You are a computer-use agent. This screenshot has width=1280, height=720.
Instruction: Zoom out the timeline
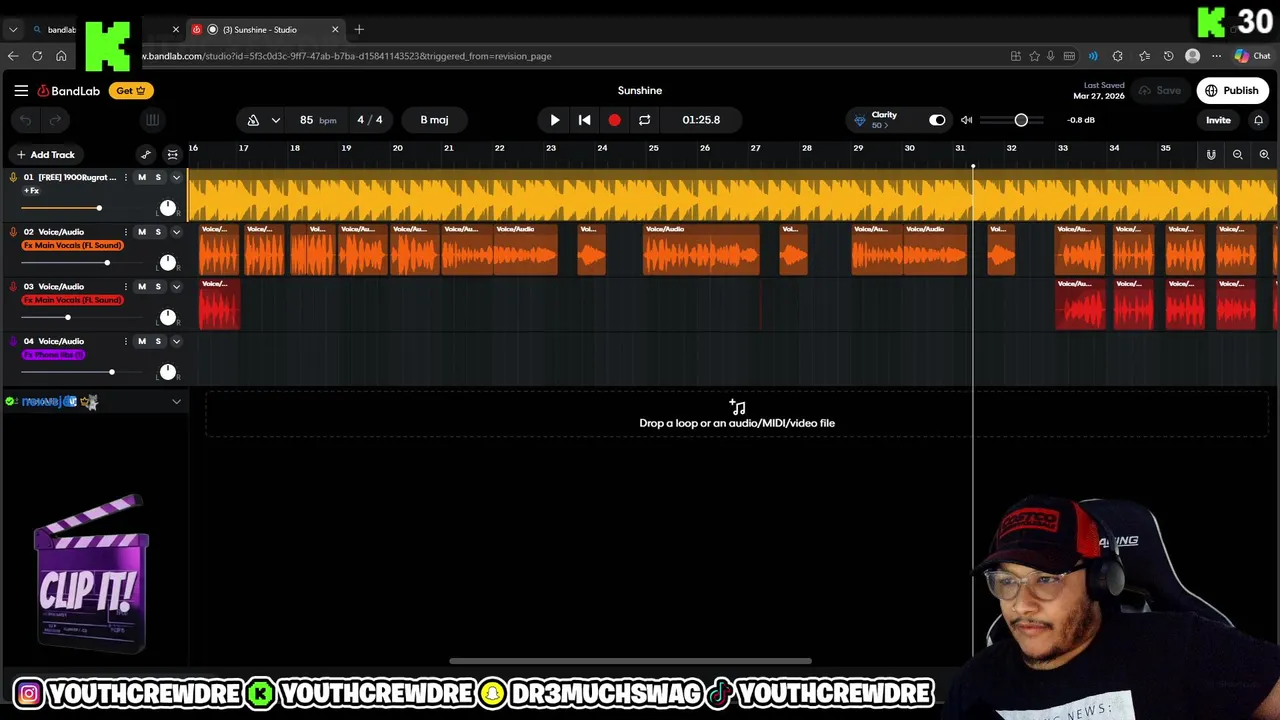pos(1238,155)
